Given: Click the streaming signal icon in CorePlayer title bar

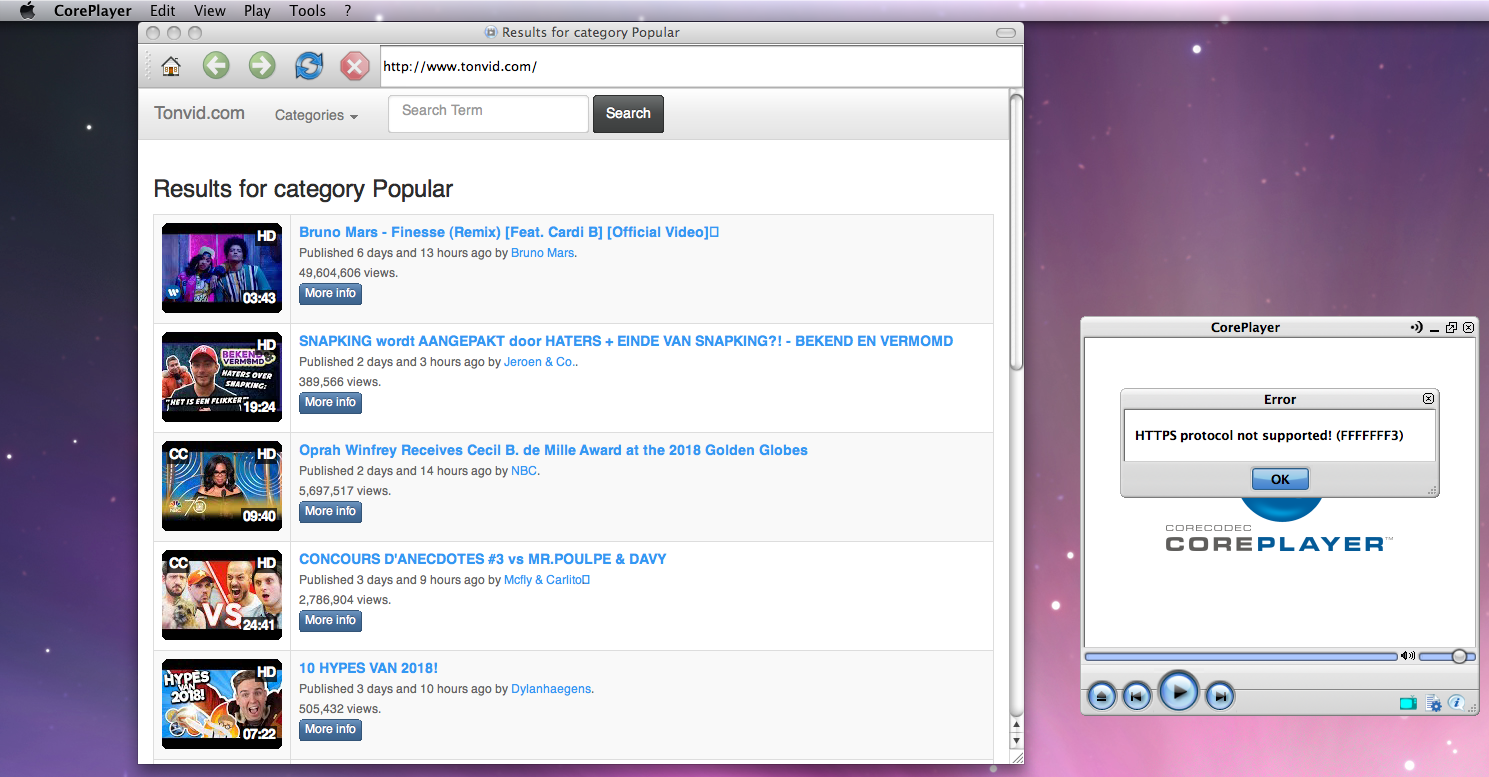Looking at the screenshot, I should tap(1416, 327).
